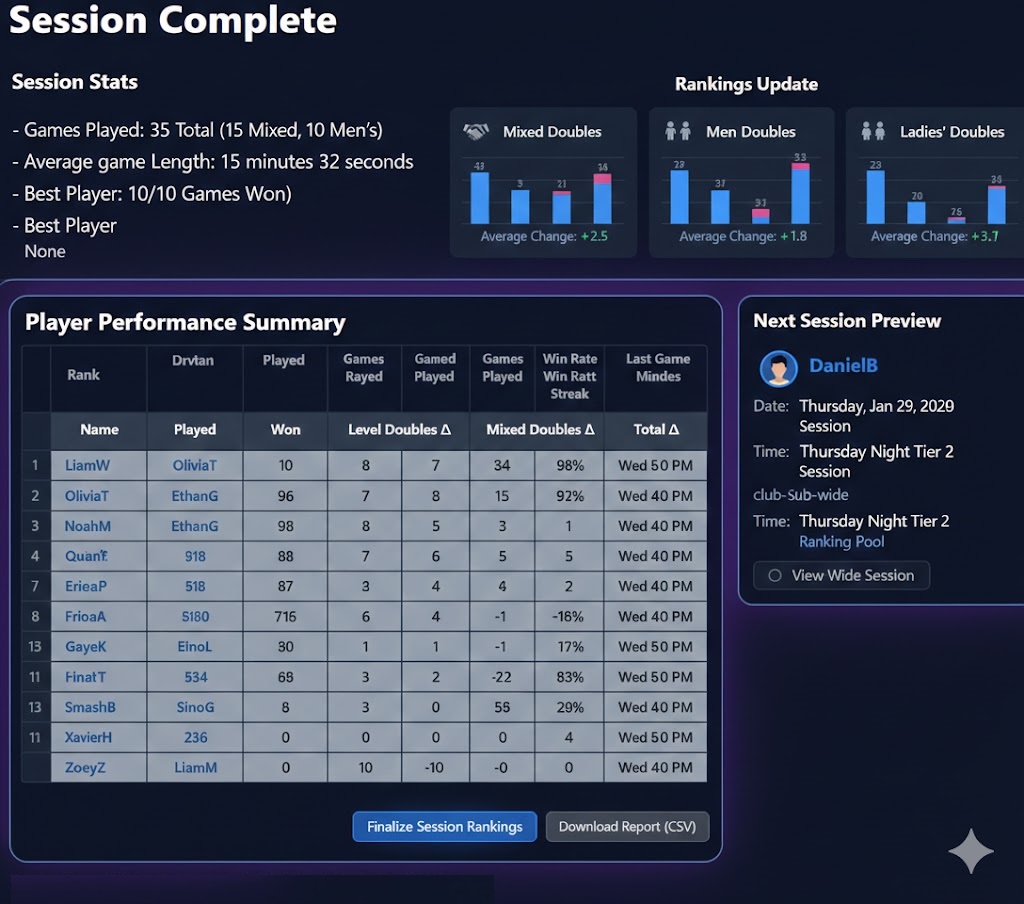Click the Total Δ column header
1024x904 pixels.
click(655, 429)
